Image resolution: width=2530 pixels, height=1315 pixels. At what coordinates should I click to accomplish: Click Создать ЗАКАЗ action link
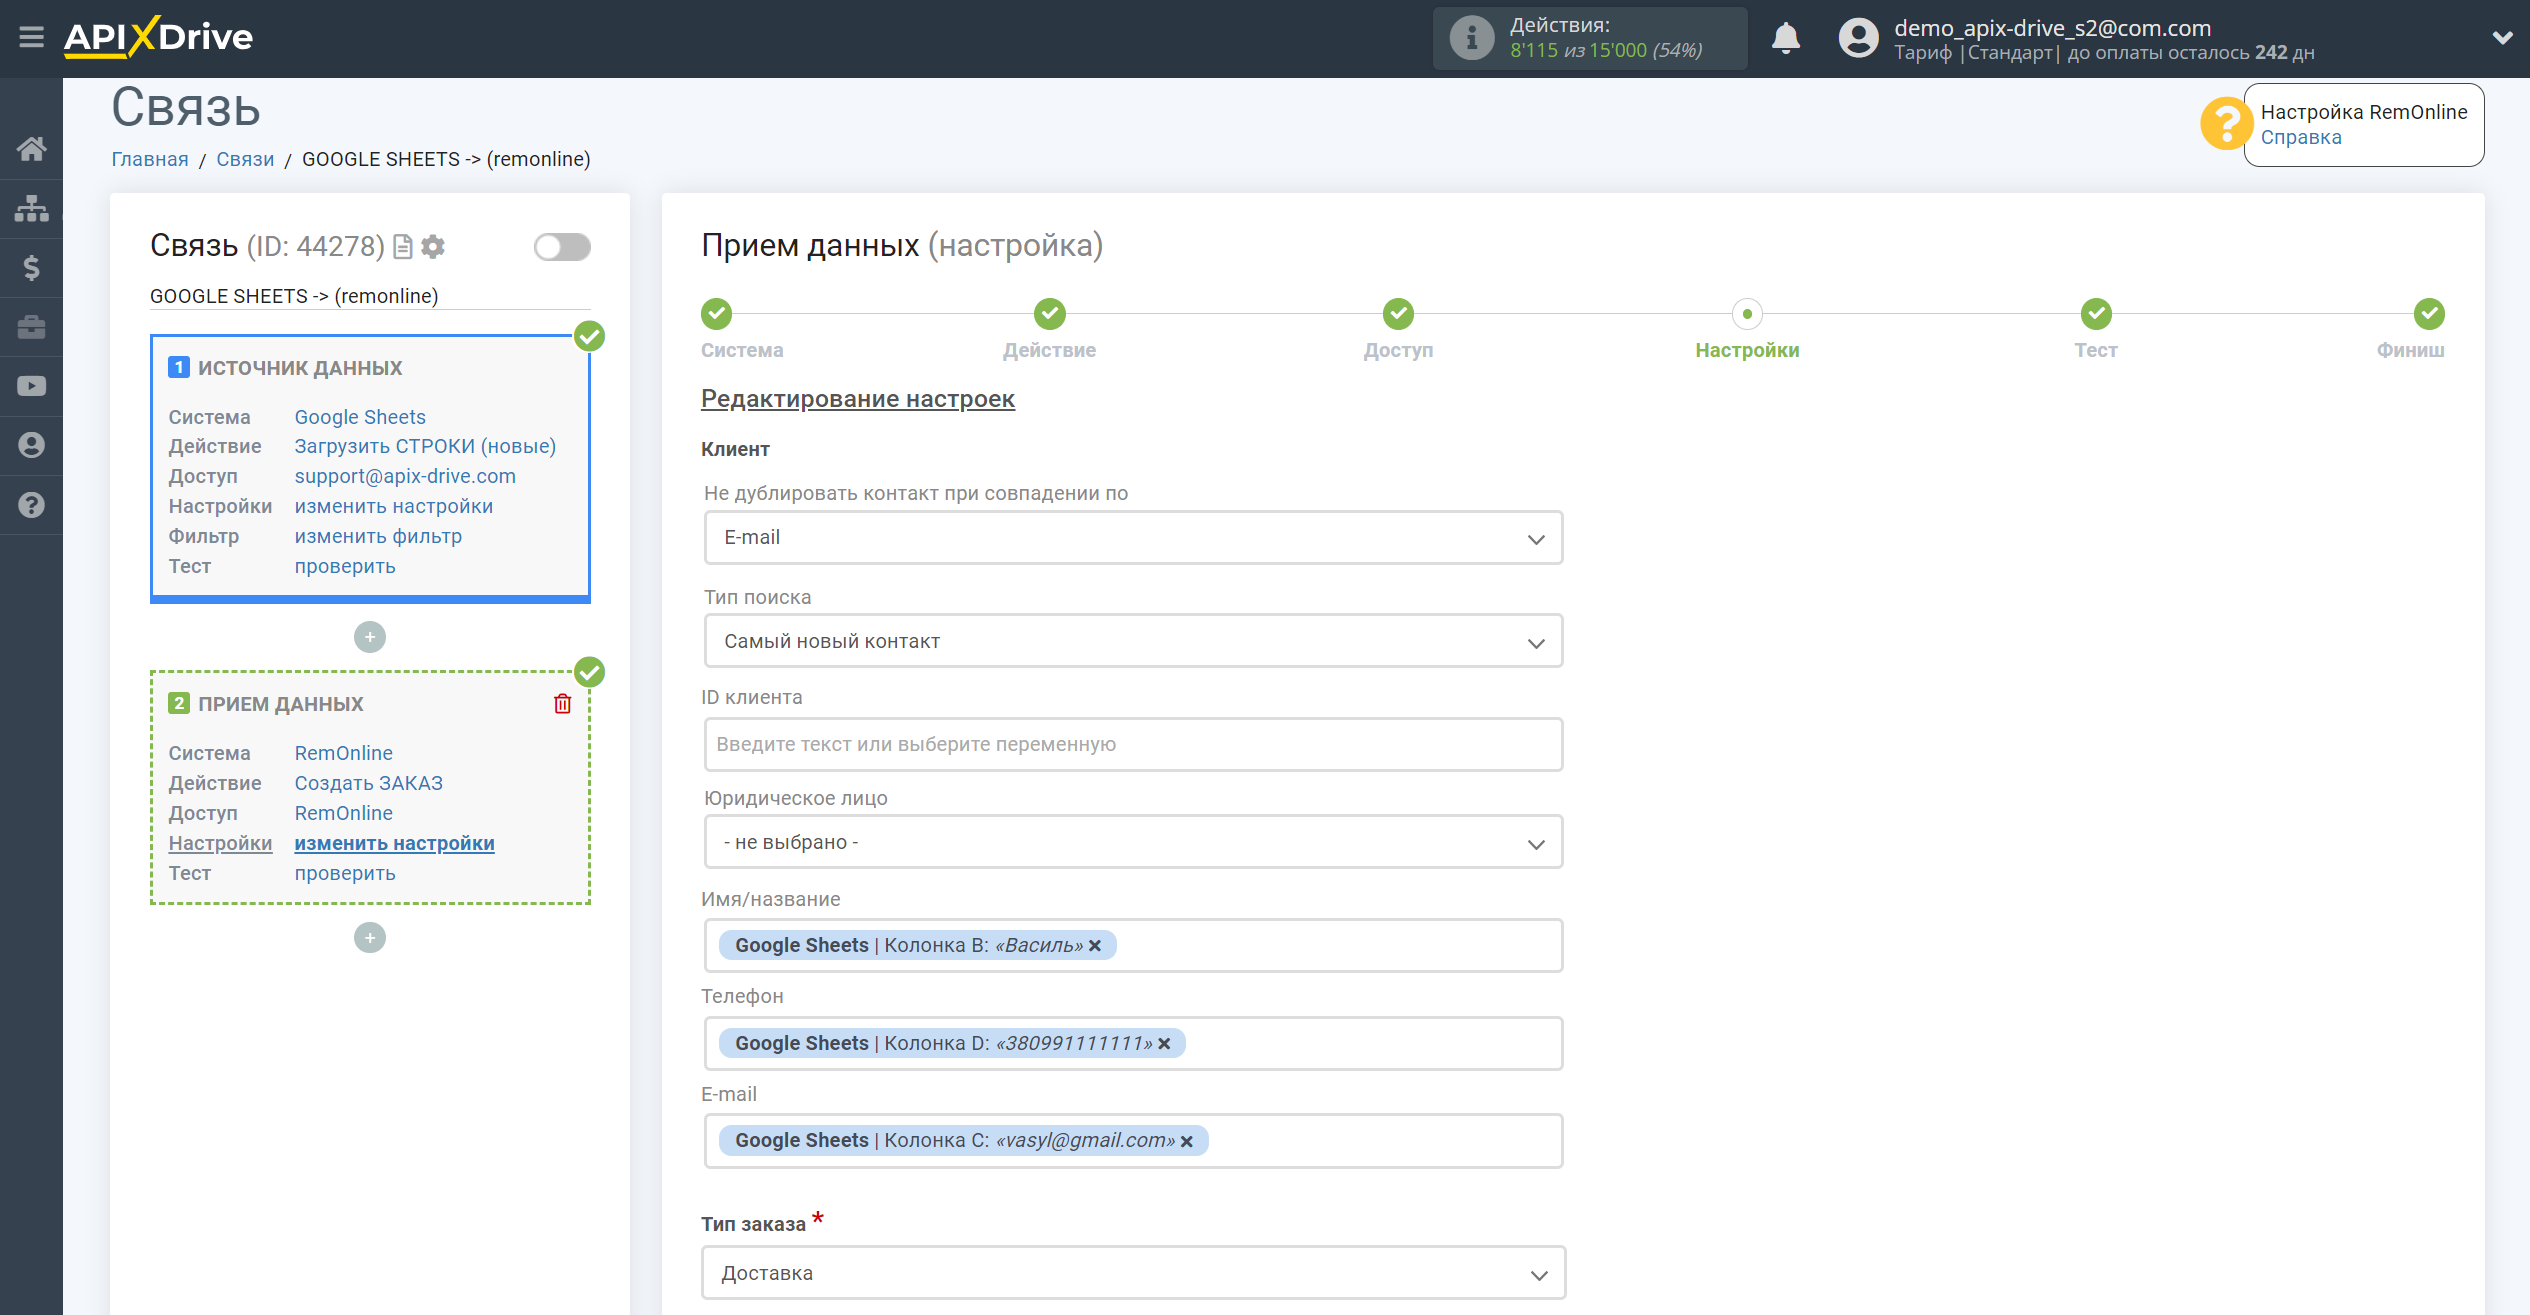368,783
